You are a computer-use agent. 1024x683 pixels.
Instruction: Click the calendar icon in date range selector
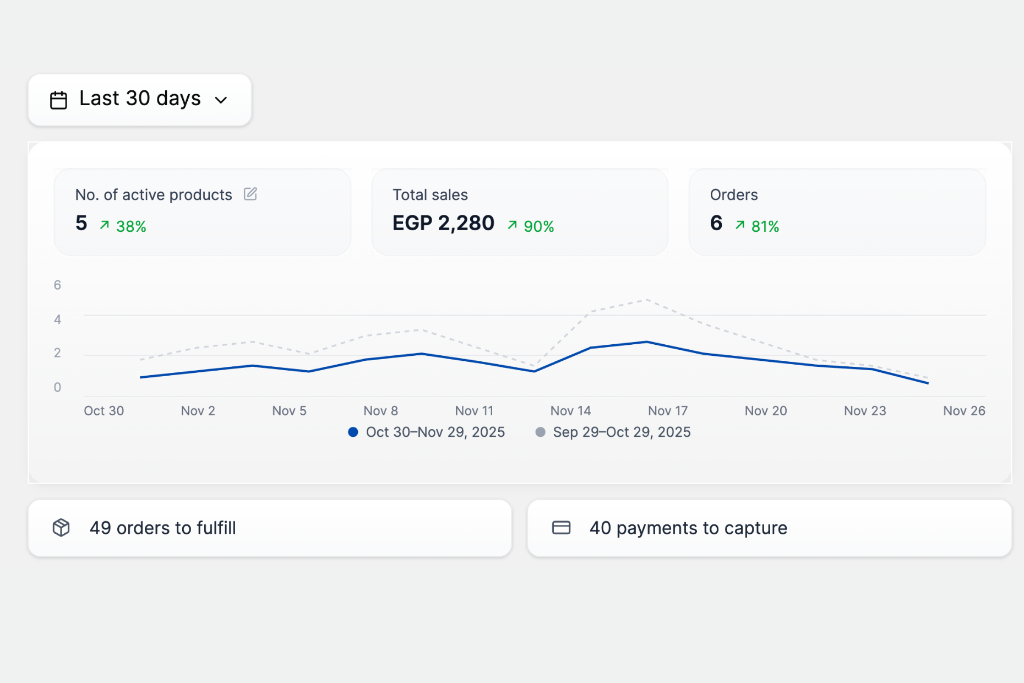[x=58, y=100]
